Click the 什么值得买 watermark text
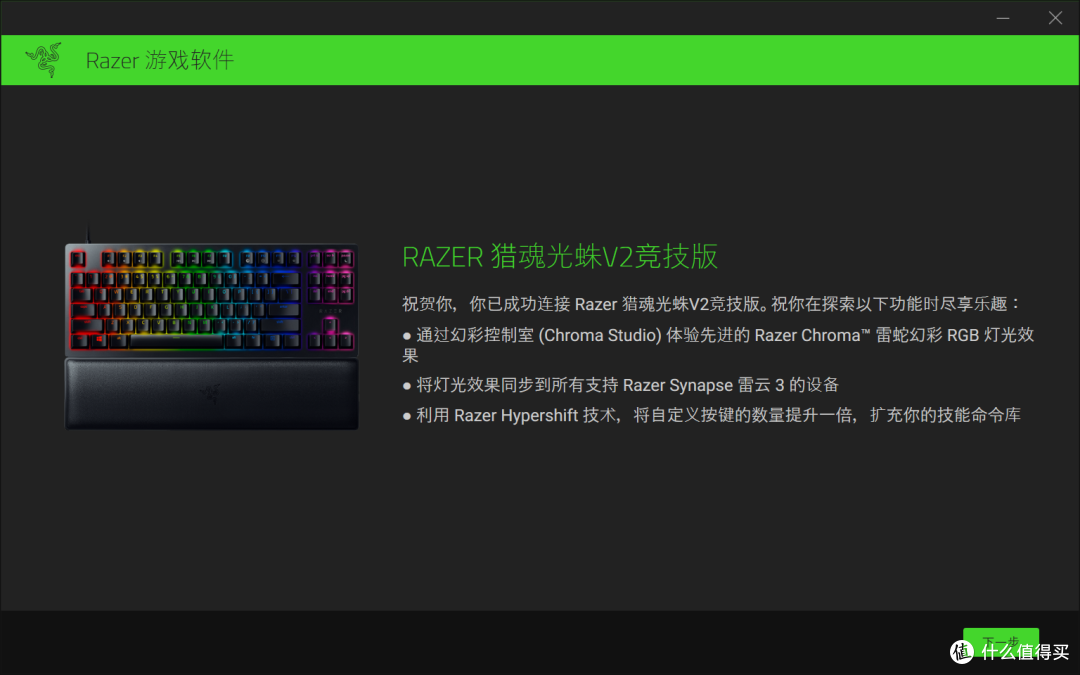This screenshot has width=1080, height=675. [x=1024, y=652]
